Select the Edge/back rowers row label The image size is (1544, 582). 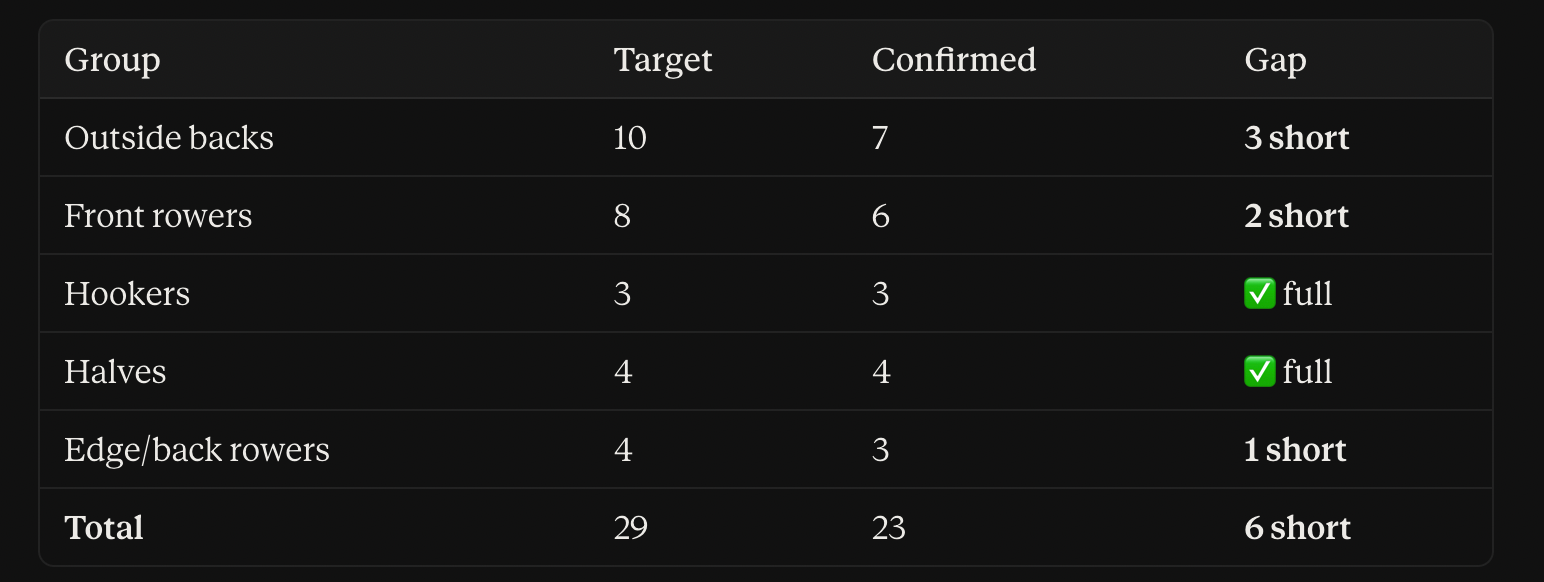pos(197,450)
